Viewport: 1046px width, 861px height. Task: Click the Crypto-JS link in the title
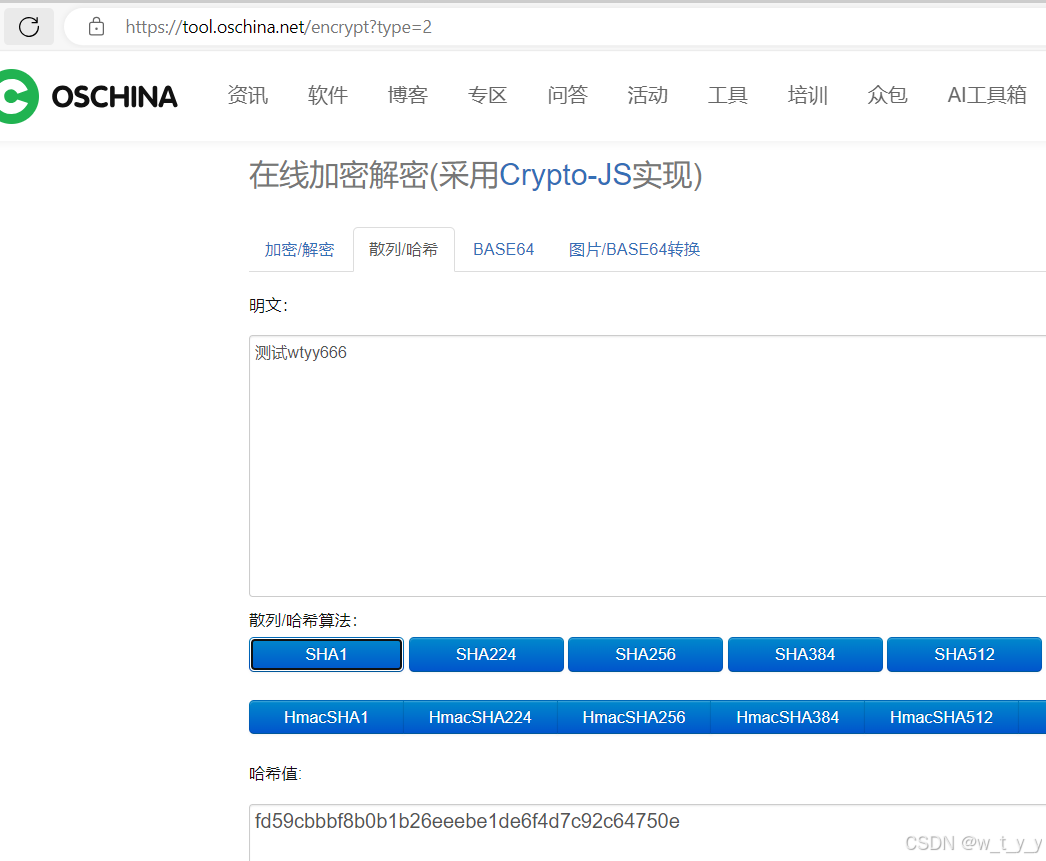[x=567, y=175]
